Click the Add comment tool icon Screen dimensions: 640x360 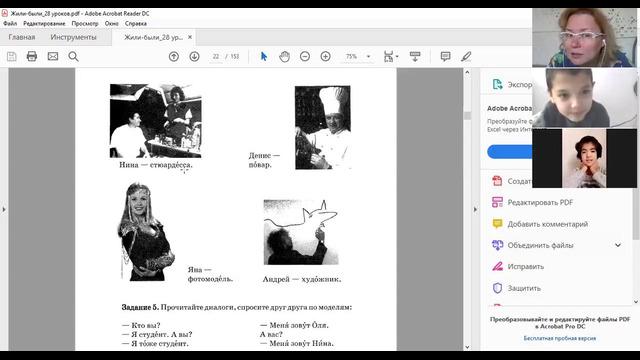pos(497,224)
